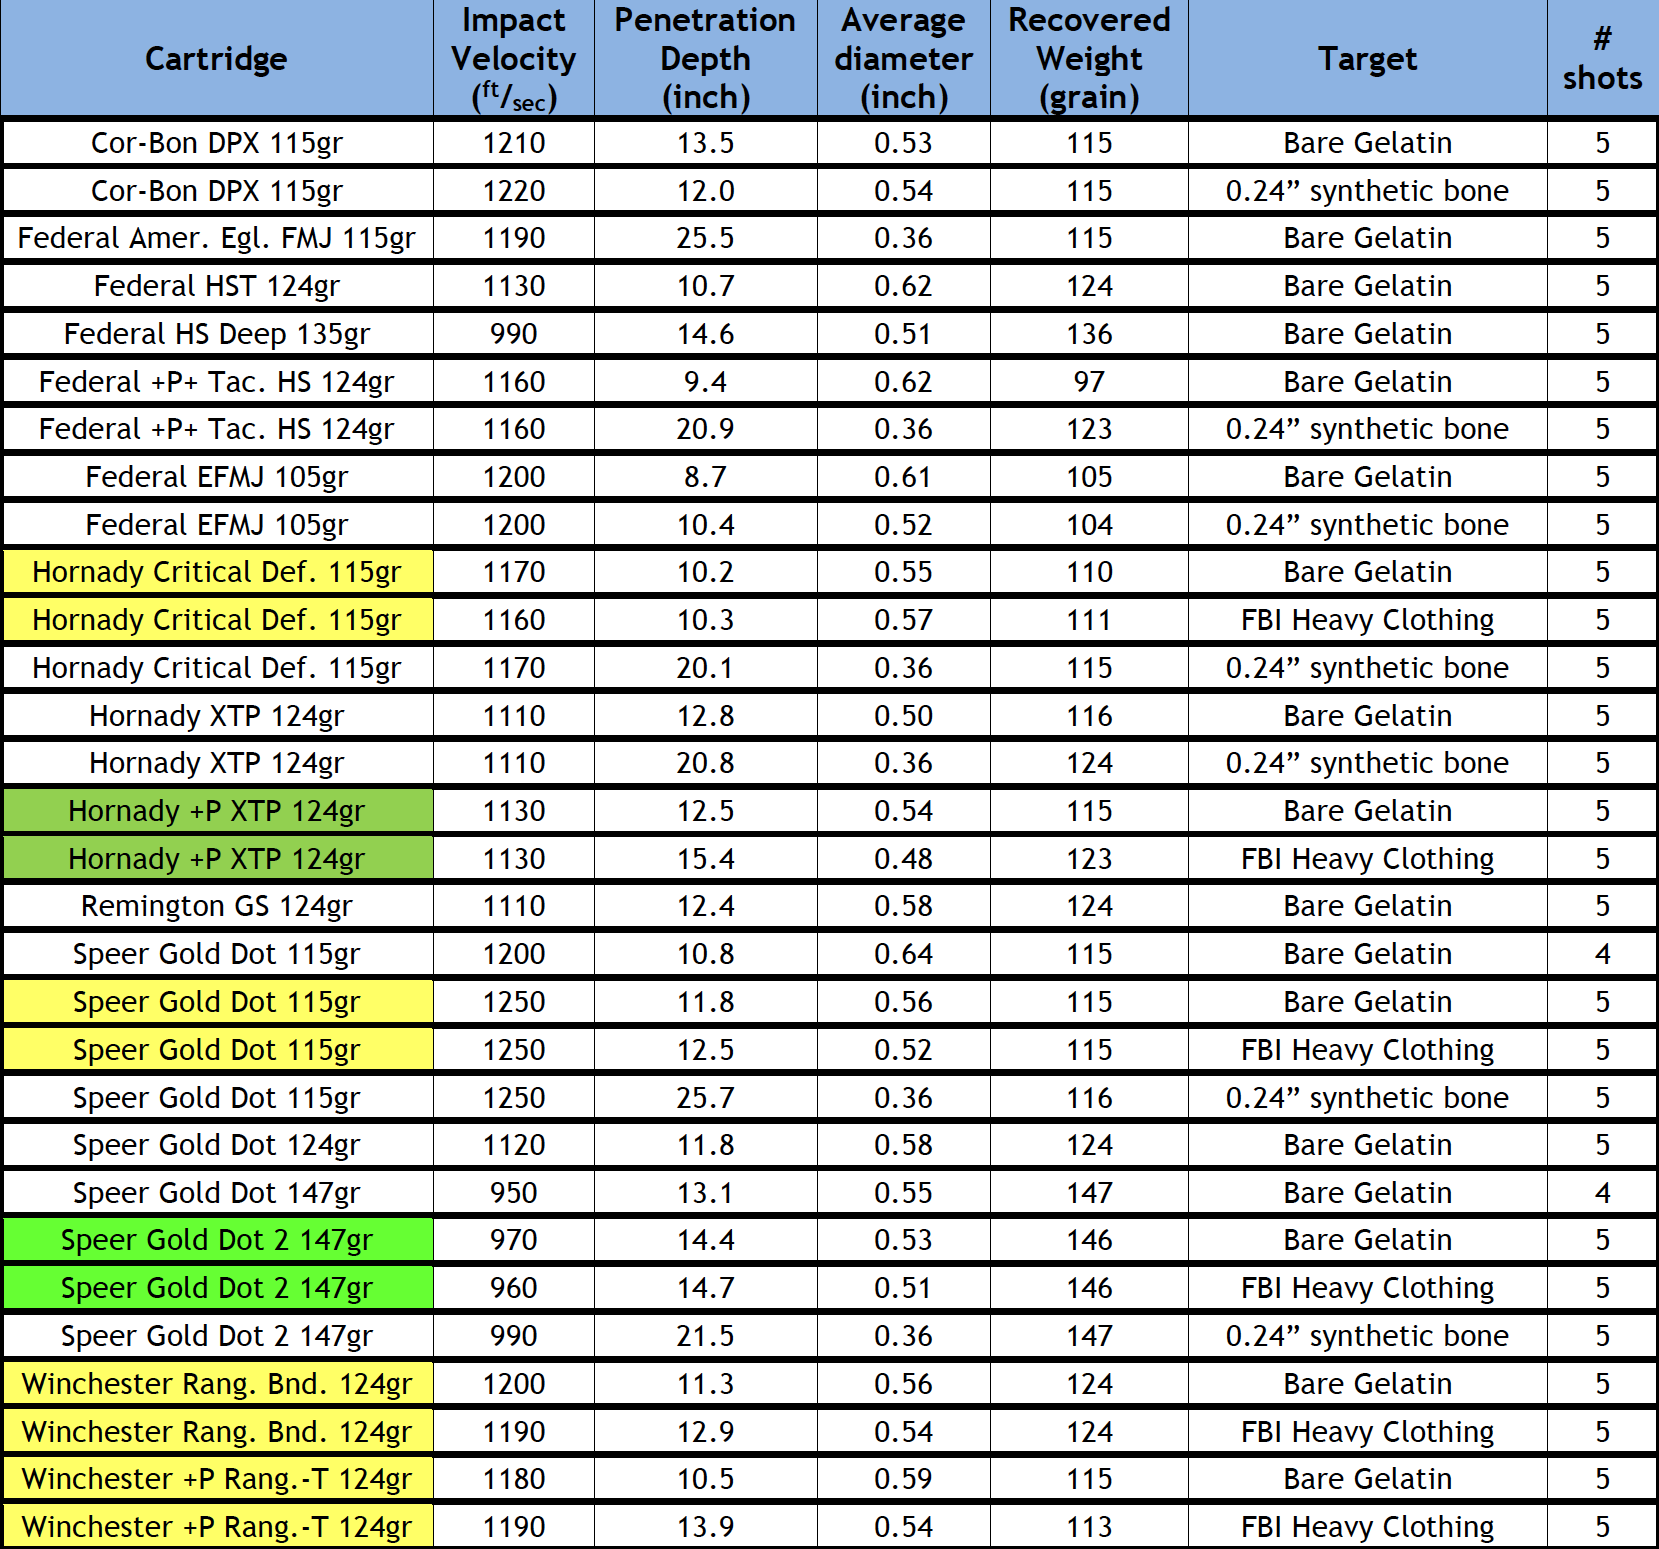
Task: Click the Penetration Depth (inch) header
Action: 705,59
